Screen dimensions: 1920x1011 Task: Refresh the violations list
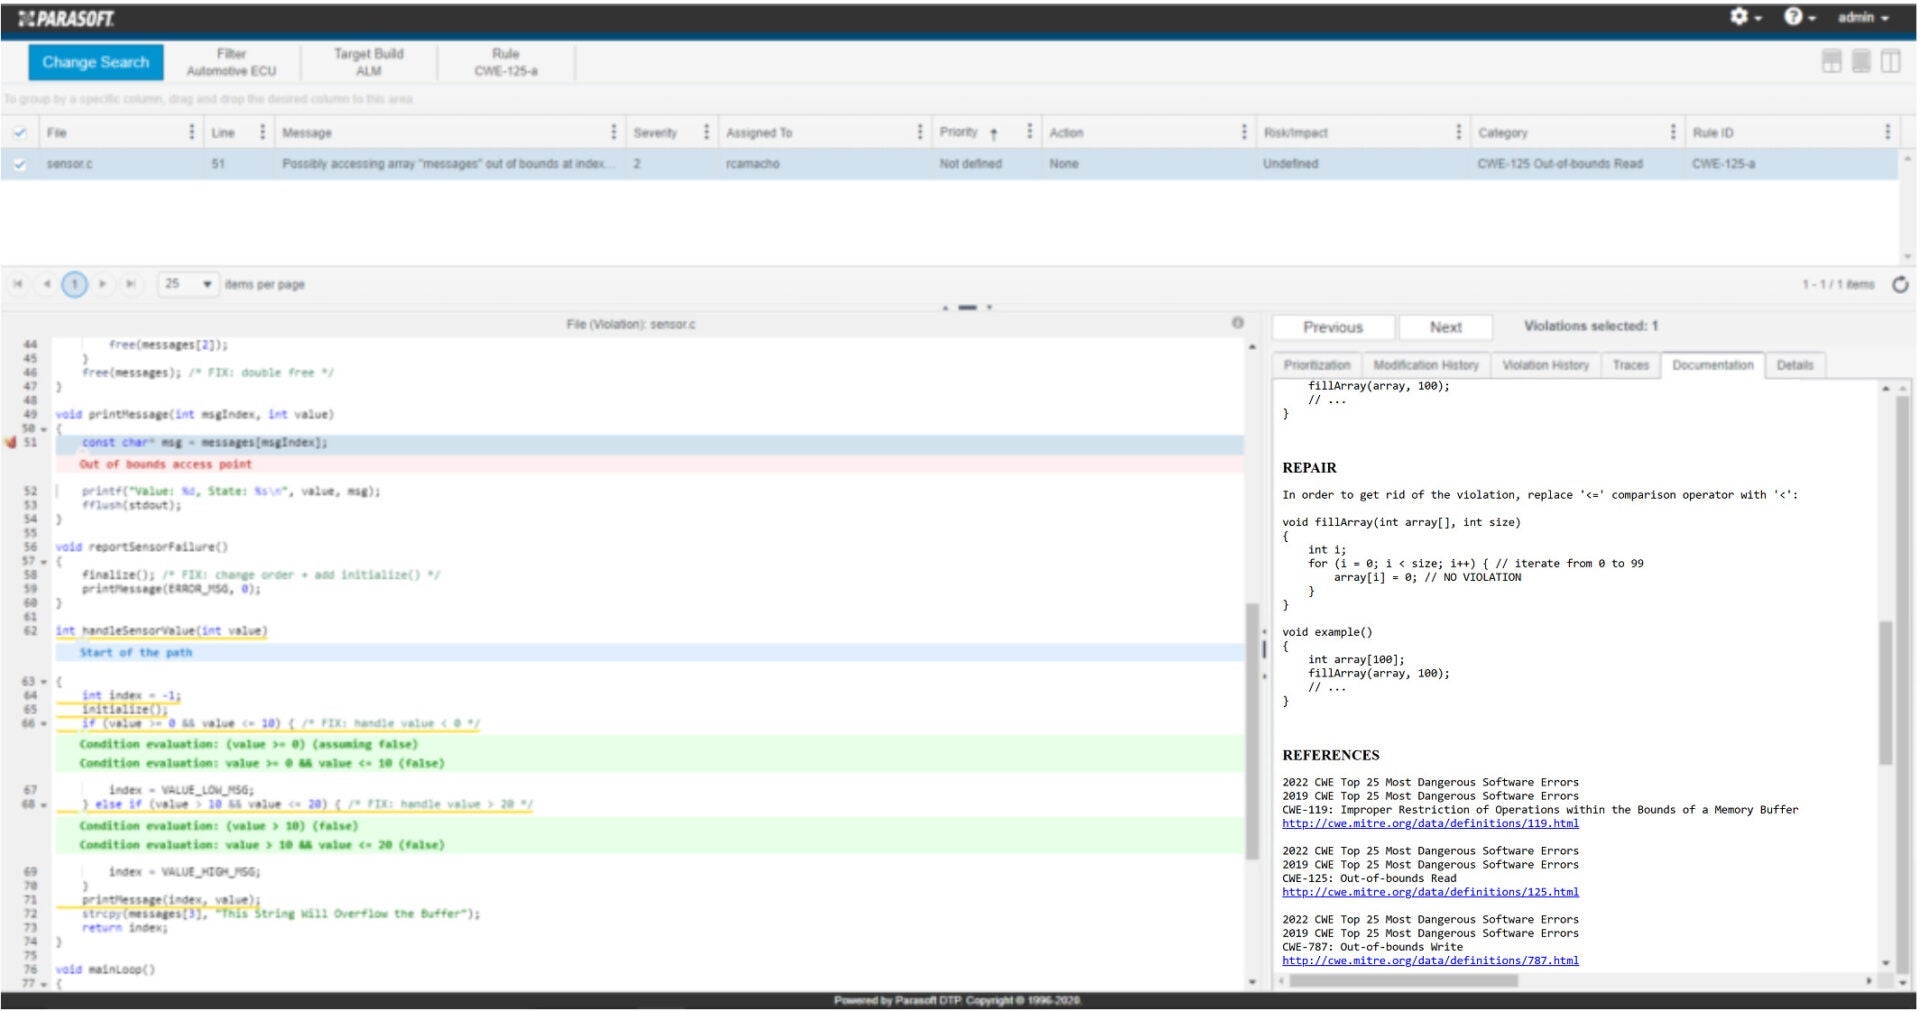1899,284
